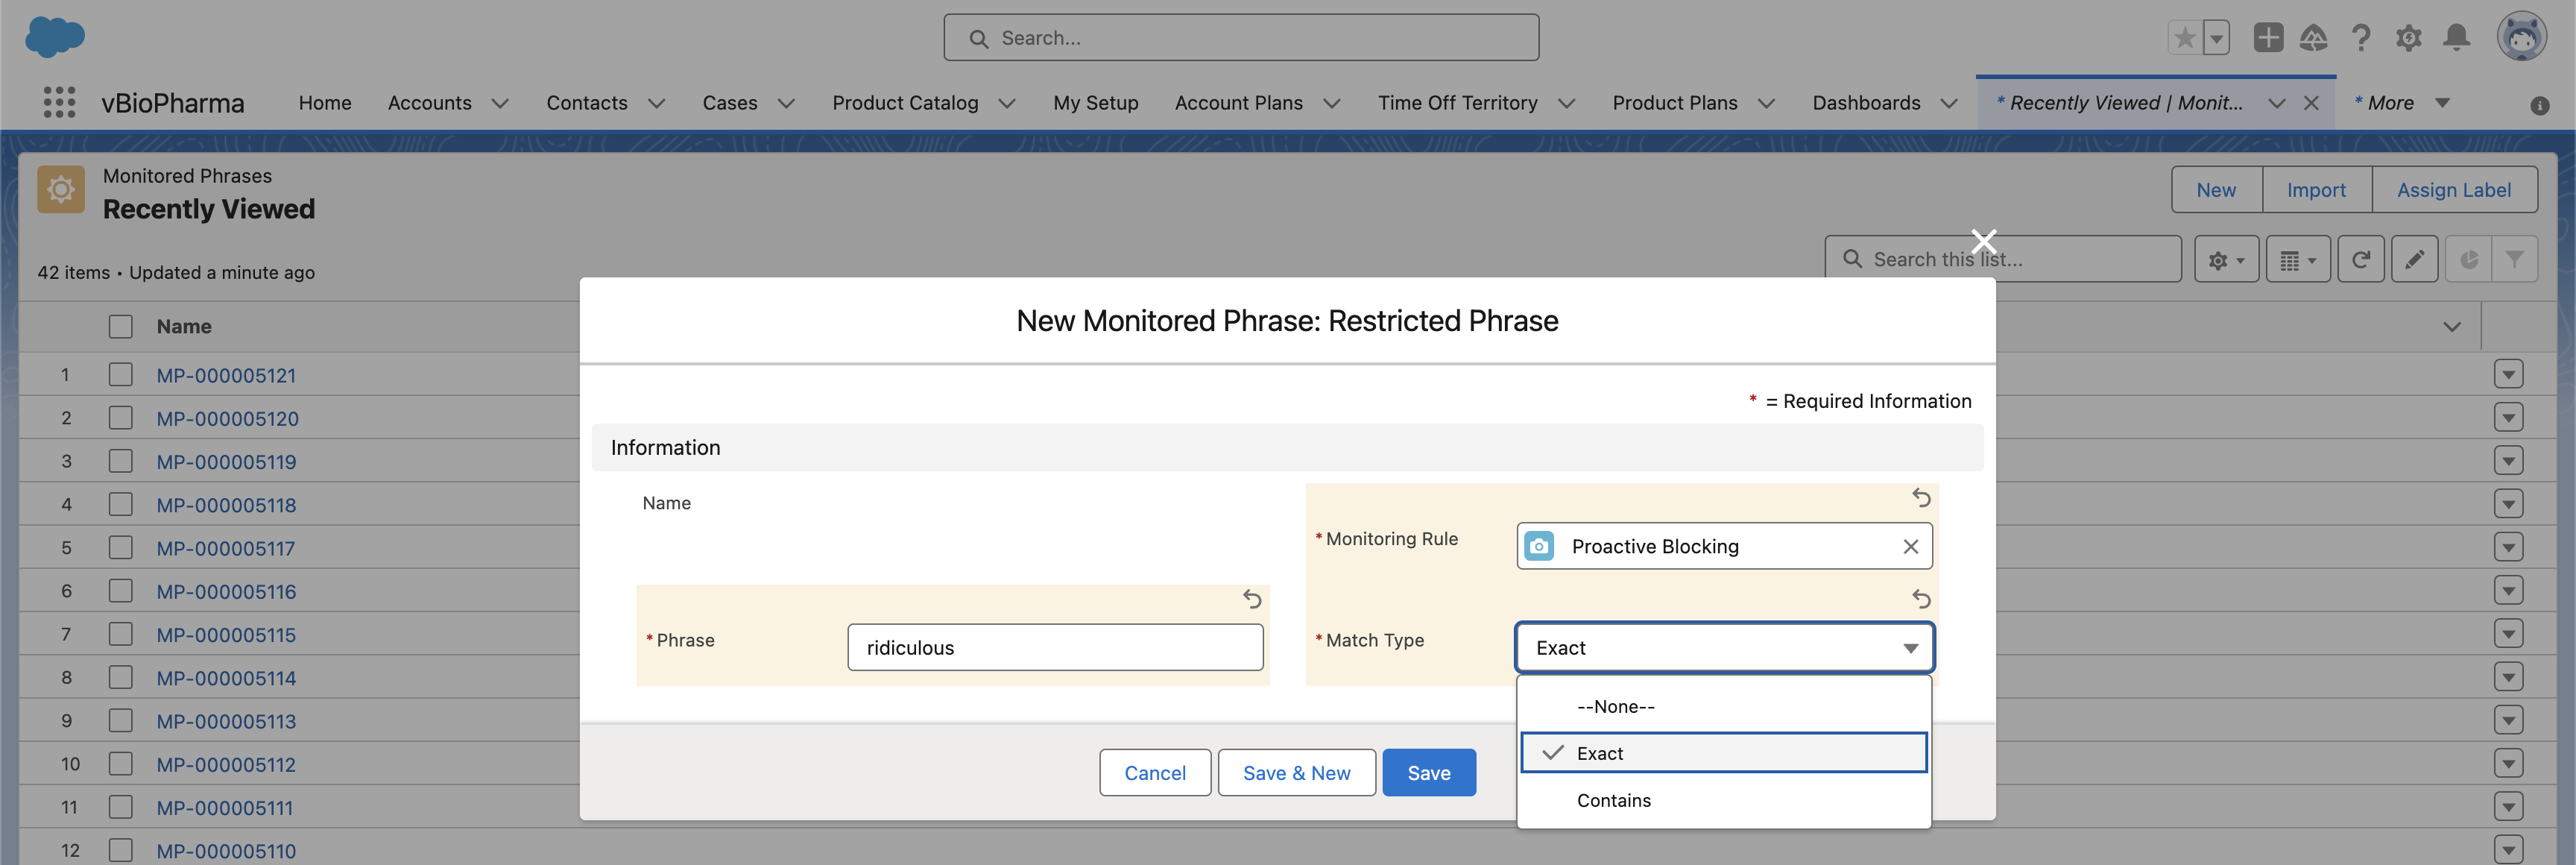Viewport: 2576px width, 865px height.
Task: Open the Dashboards tab
Action: pyautogui.click(x=1866, y=103)
